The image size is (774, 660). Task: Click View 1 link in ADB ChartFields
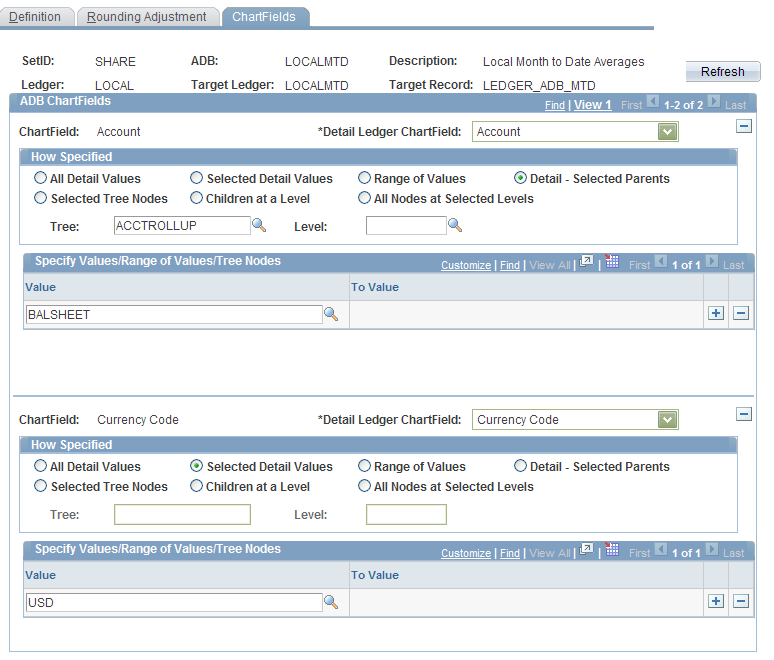coord(592,105)
